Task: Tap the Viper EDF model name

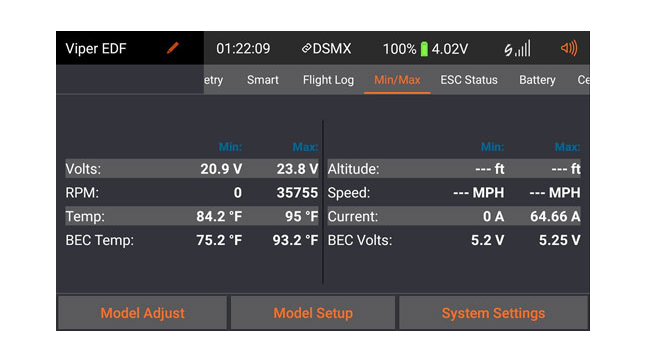Action: click(x=96, y=49)
